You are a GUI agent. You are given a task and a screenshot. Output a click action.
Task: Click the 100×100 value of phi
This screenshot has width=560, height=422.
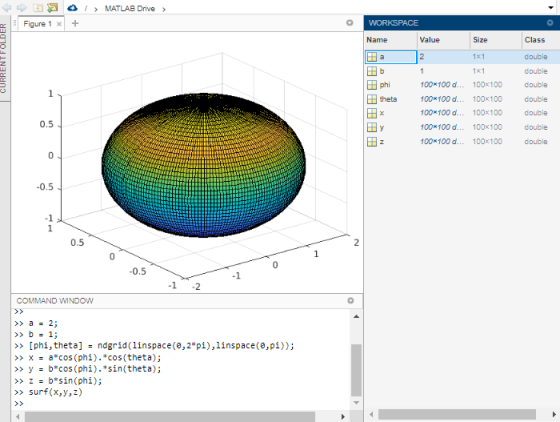(x=442, y=85)
